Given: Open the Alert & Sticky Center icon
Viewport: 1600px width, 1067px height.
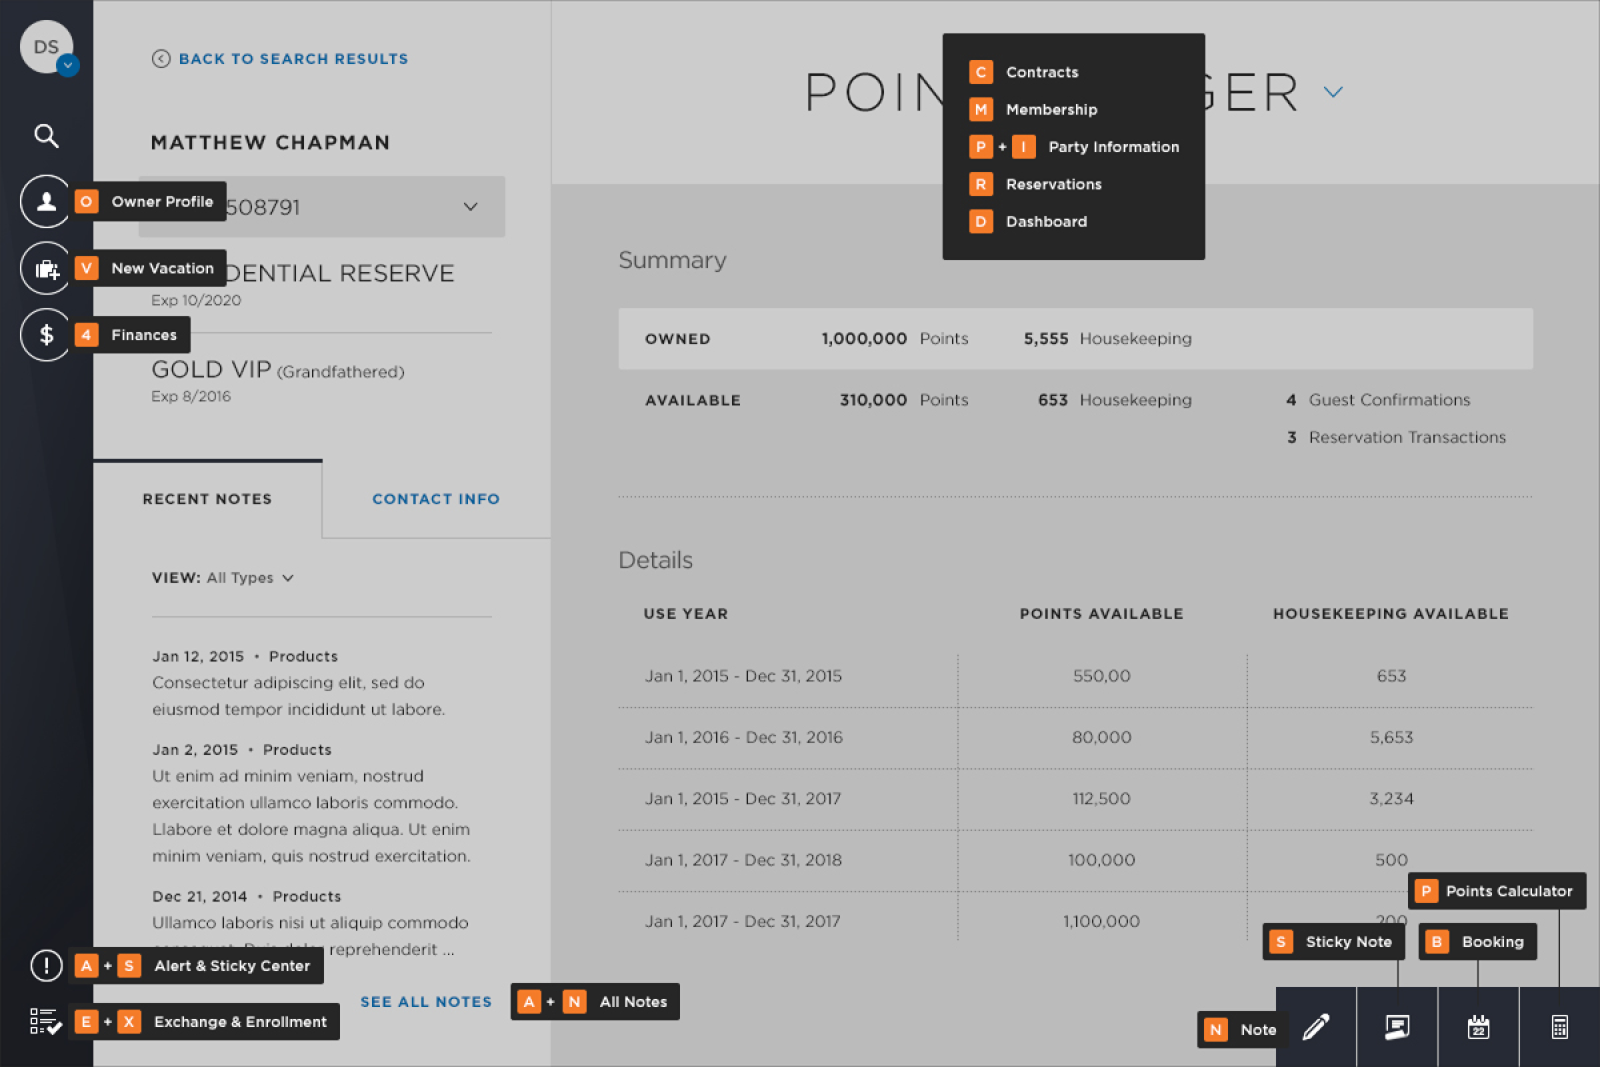Looking at the screenshot, I should (x=45, y=966).
